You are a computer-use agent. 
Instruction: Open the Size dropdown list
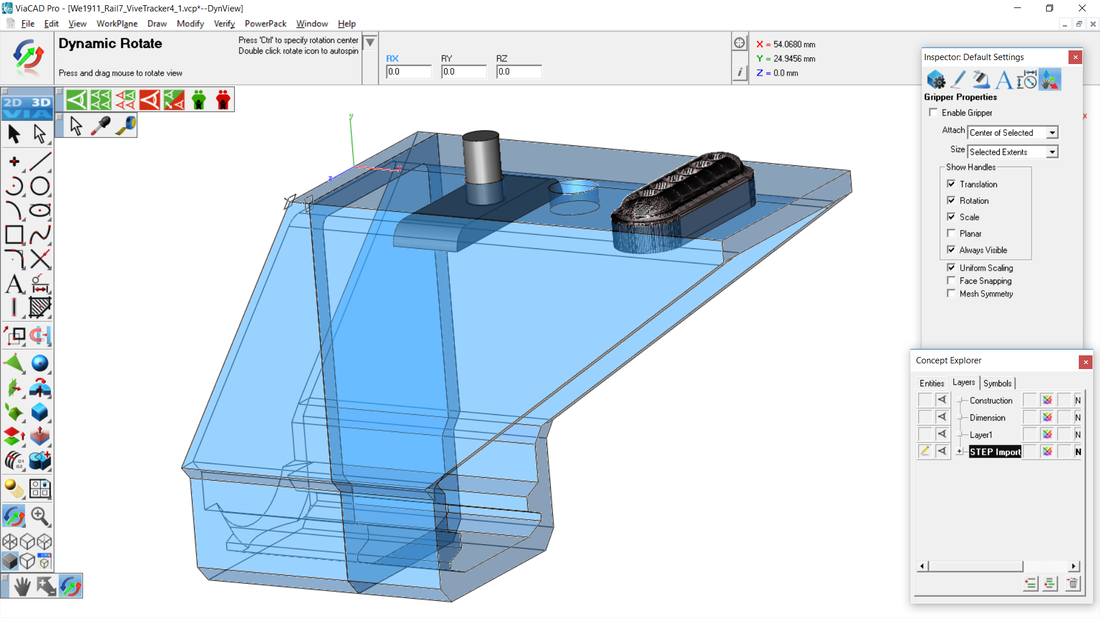[x=1052, y=152]
